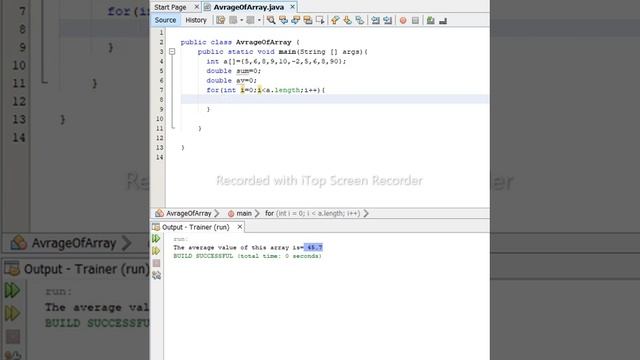640x360 pixels.
Task: Click the 'double sum=0;' code line
Action: click(233, 71)
